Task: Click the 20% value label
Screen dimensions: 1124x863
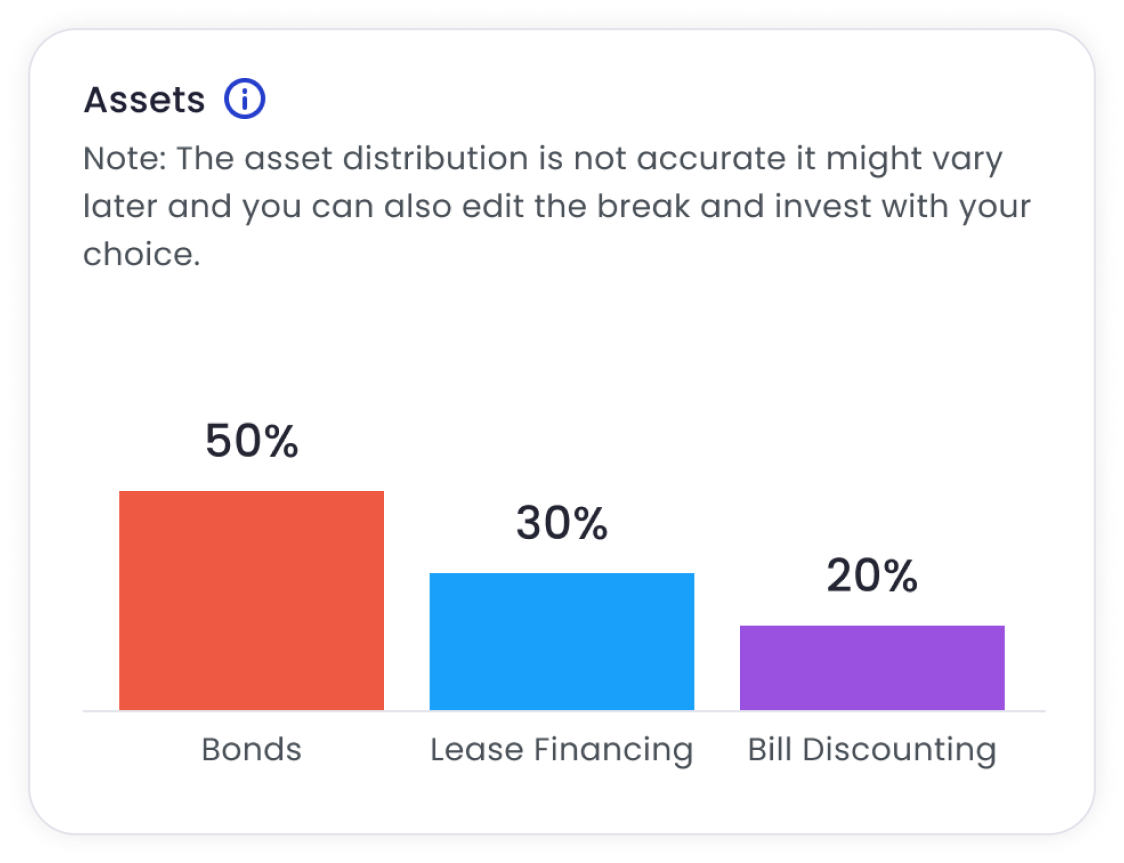Action: (872, 577)
